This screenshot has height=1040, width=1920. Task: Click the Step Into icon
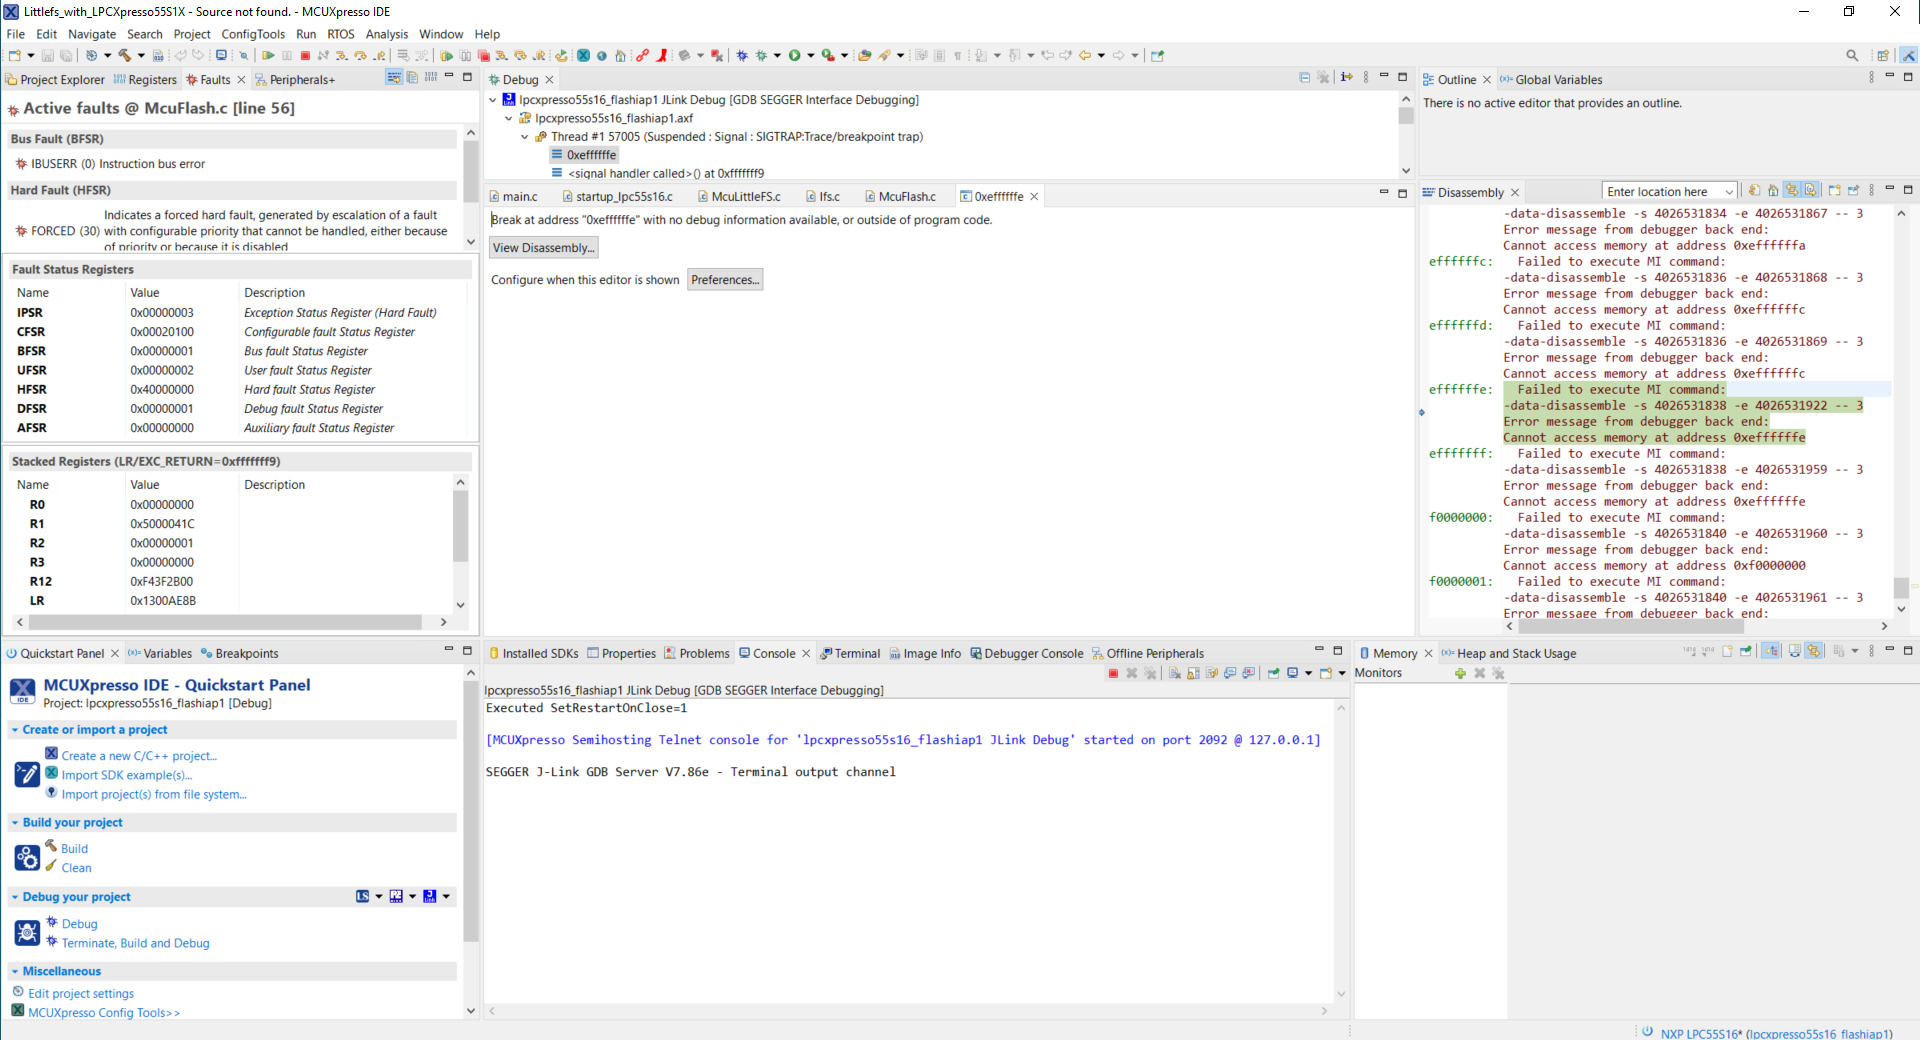341,56
